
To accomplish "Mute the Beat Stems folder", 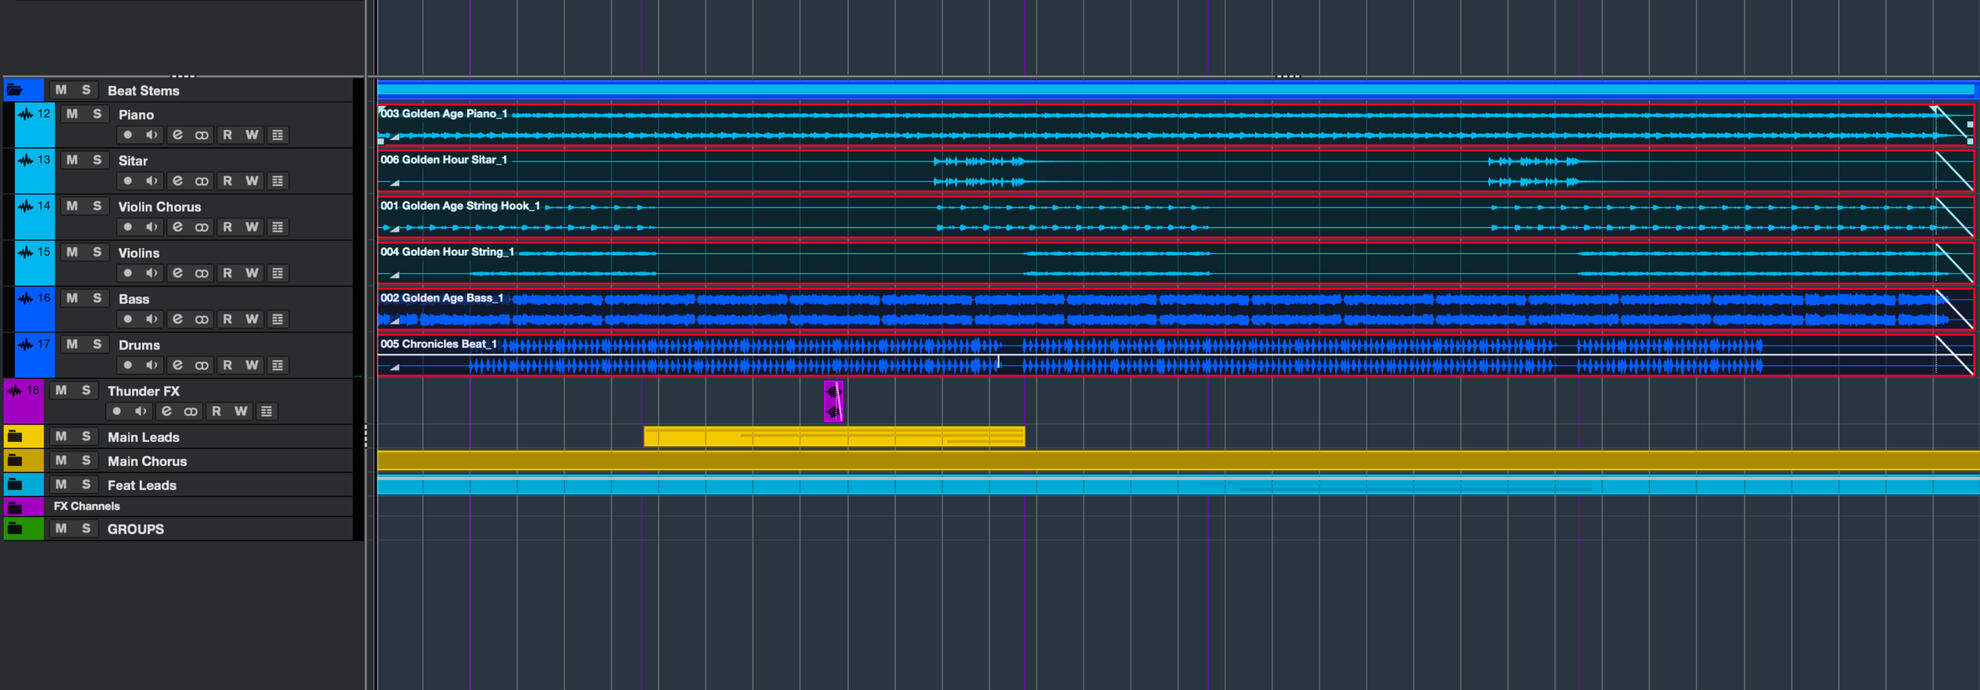I will [x=61, y=90].
